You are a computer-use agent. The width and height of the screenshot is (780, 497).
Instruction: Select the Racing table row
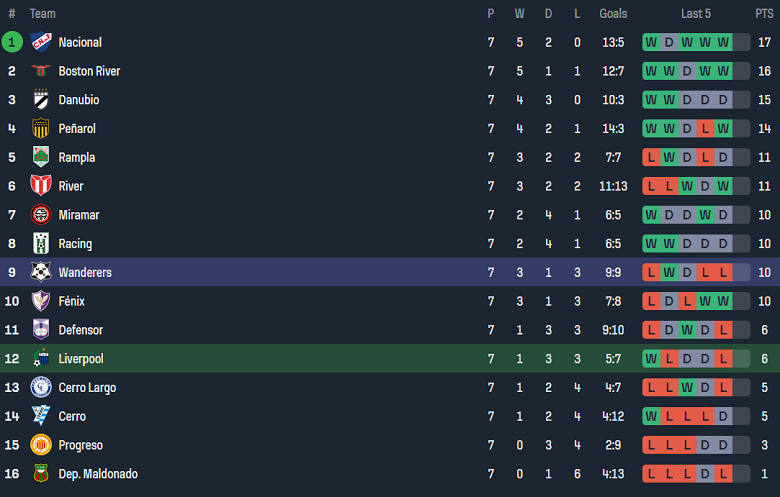[x=390, y=244]
